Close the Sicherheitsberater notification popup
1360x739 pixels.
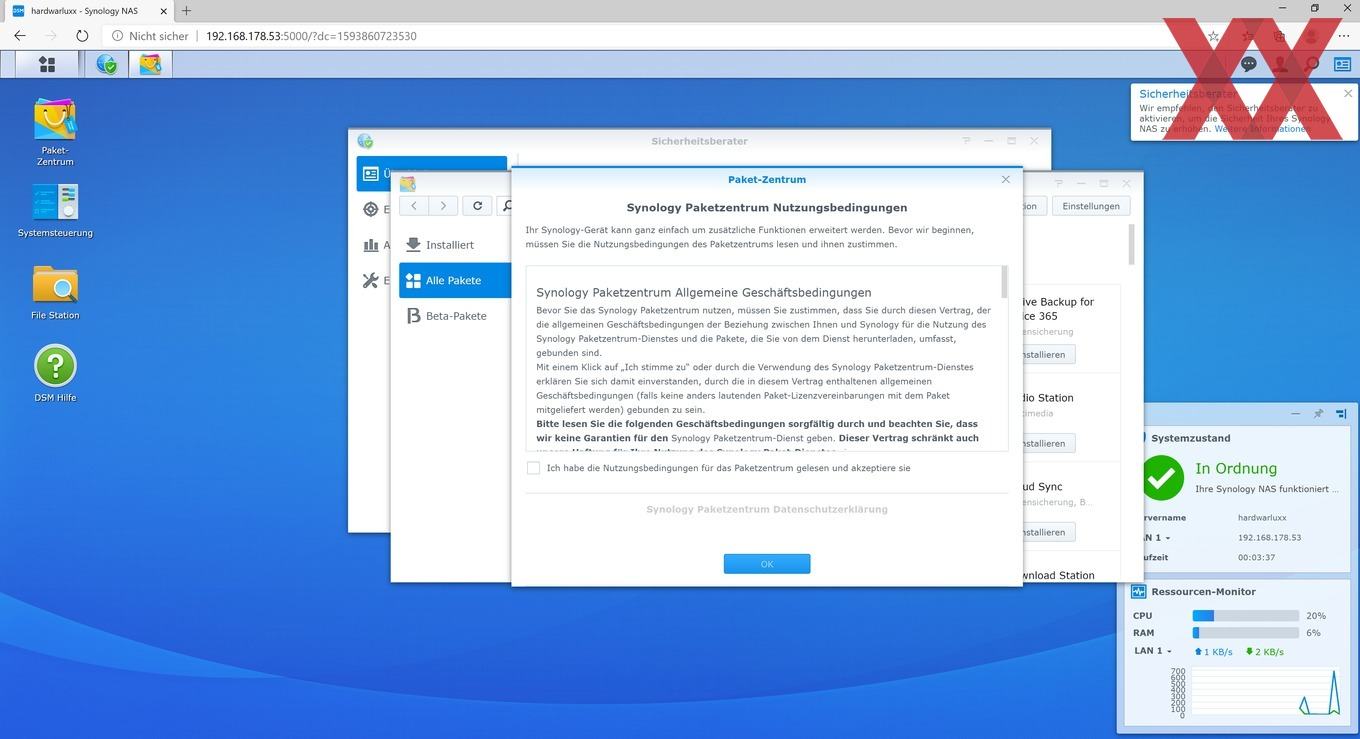[x=1349, y=92]
